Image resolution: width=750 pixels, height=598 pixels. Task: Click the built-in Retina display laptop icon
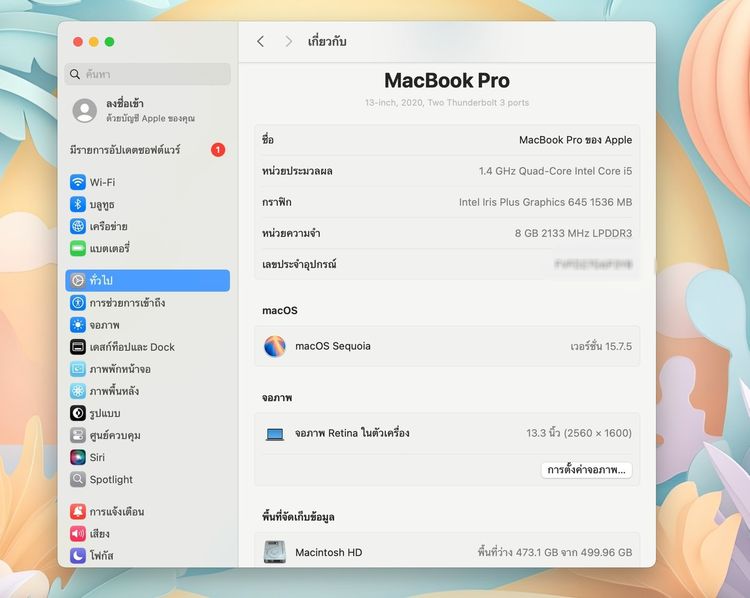coord(275,434)
